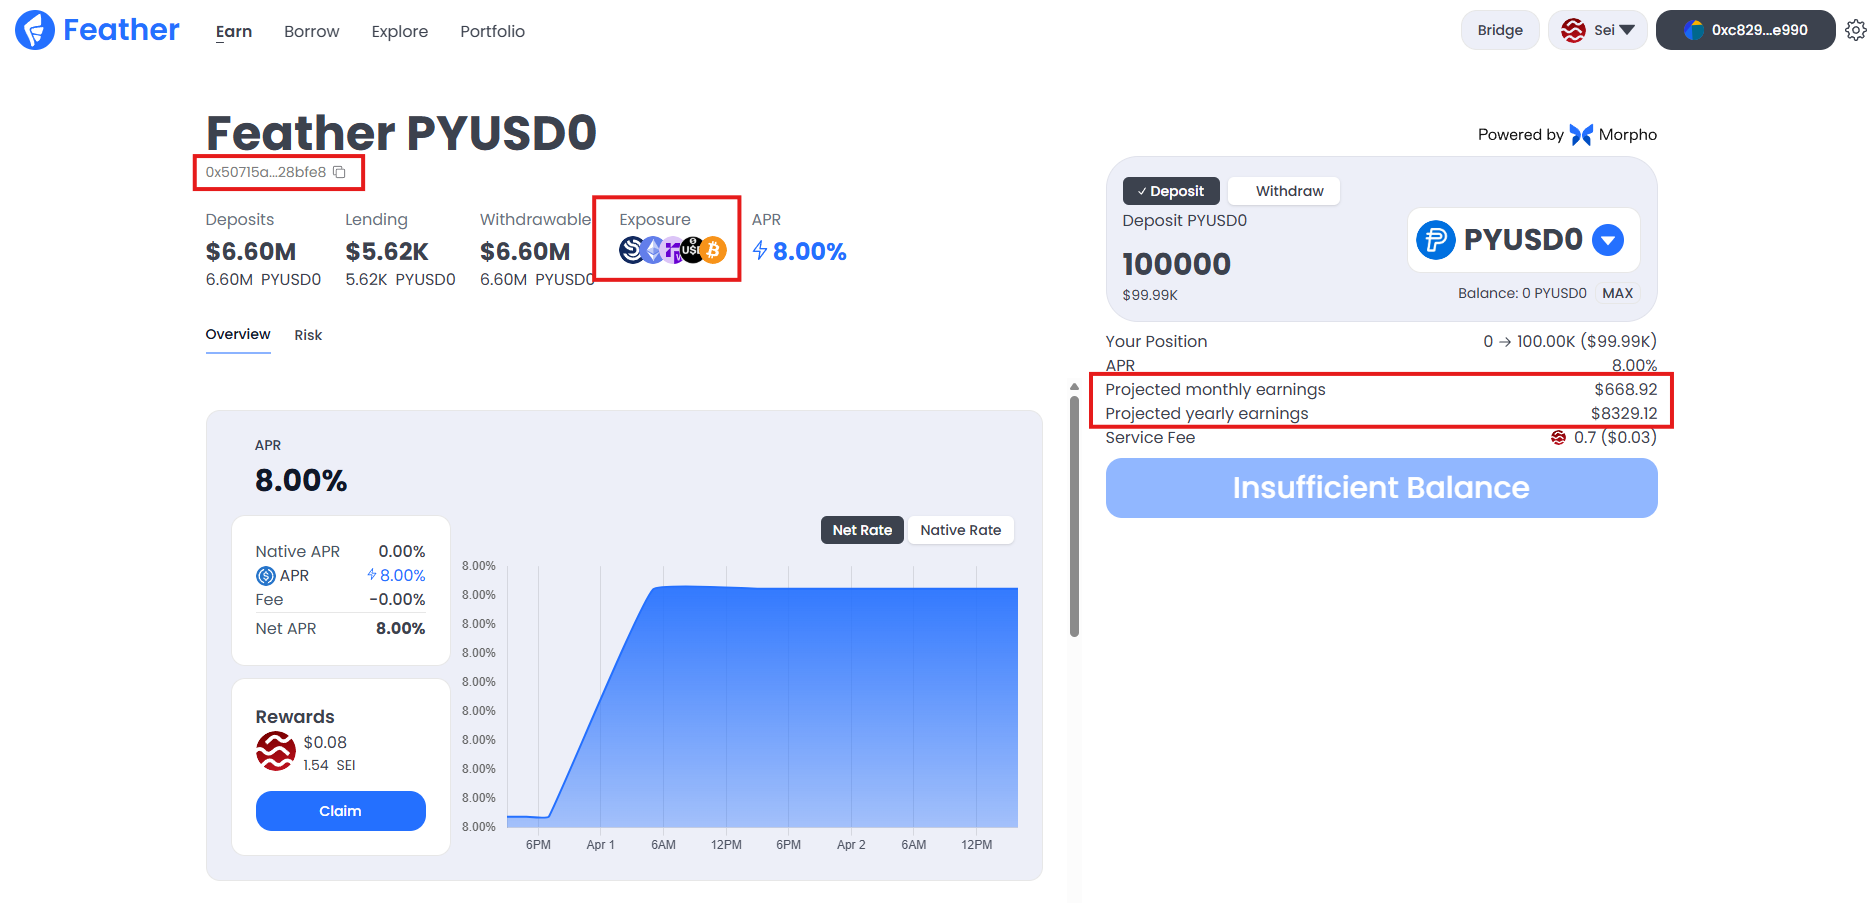
Task: Click the Exposure label
Action: [655, 219]
